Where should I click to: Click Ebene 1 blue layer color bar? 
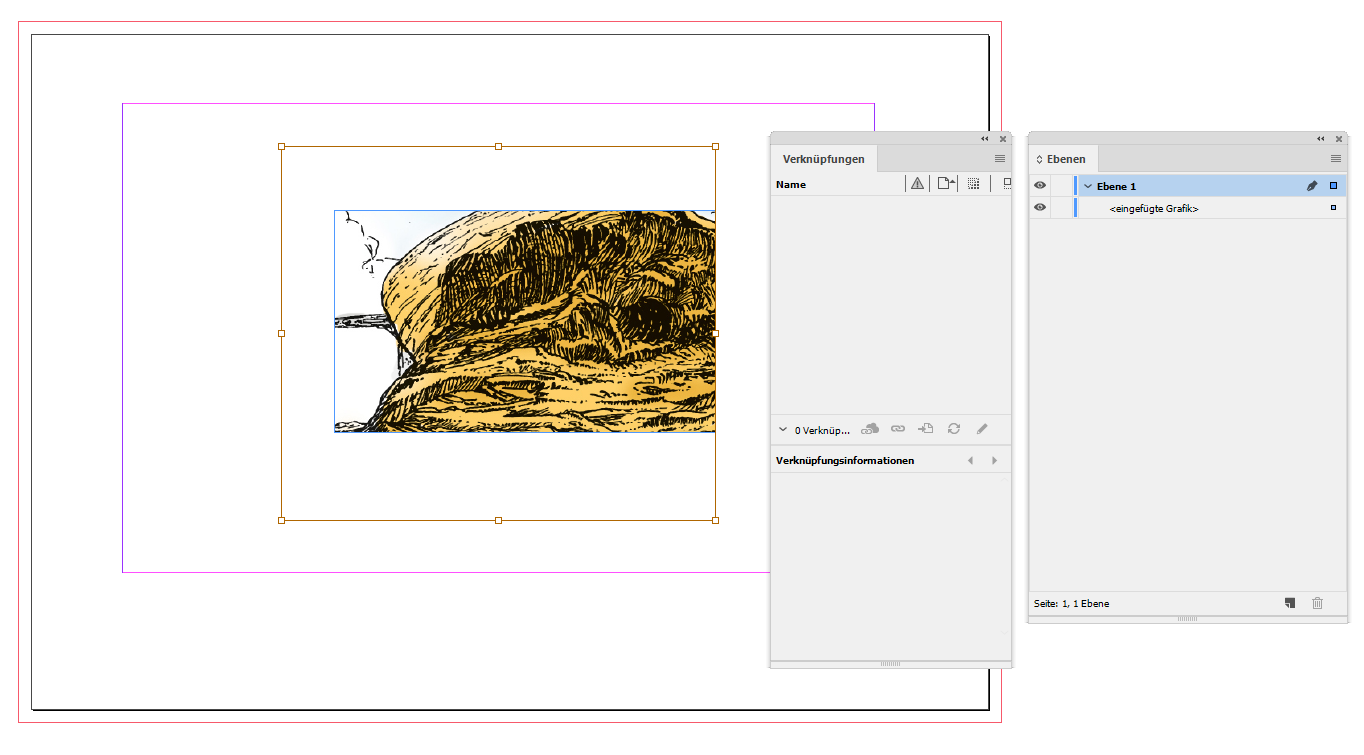pos(1076,186)
